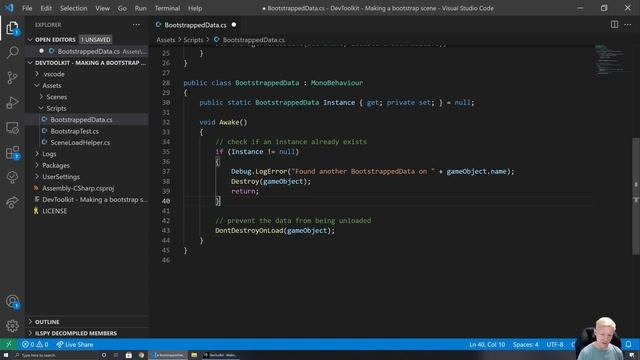Select the BootstrappedData.cs editor tab

tap(195, 24)
